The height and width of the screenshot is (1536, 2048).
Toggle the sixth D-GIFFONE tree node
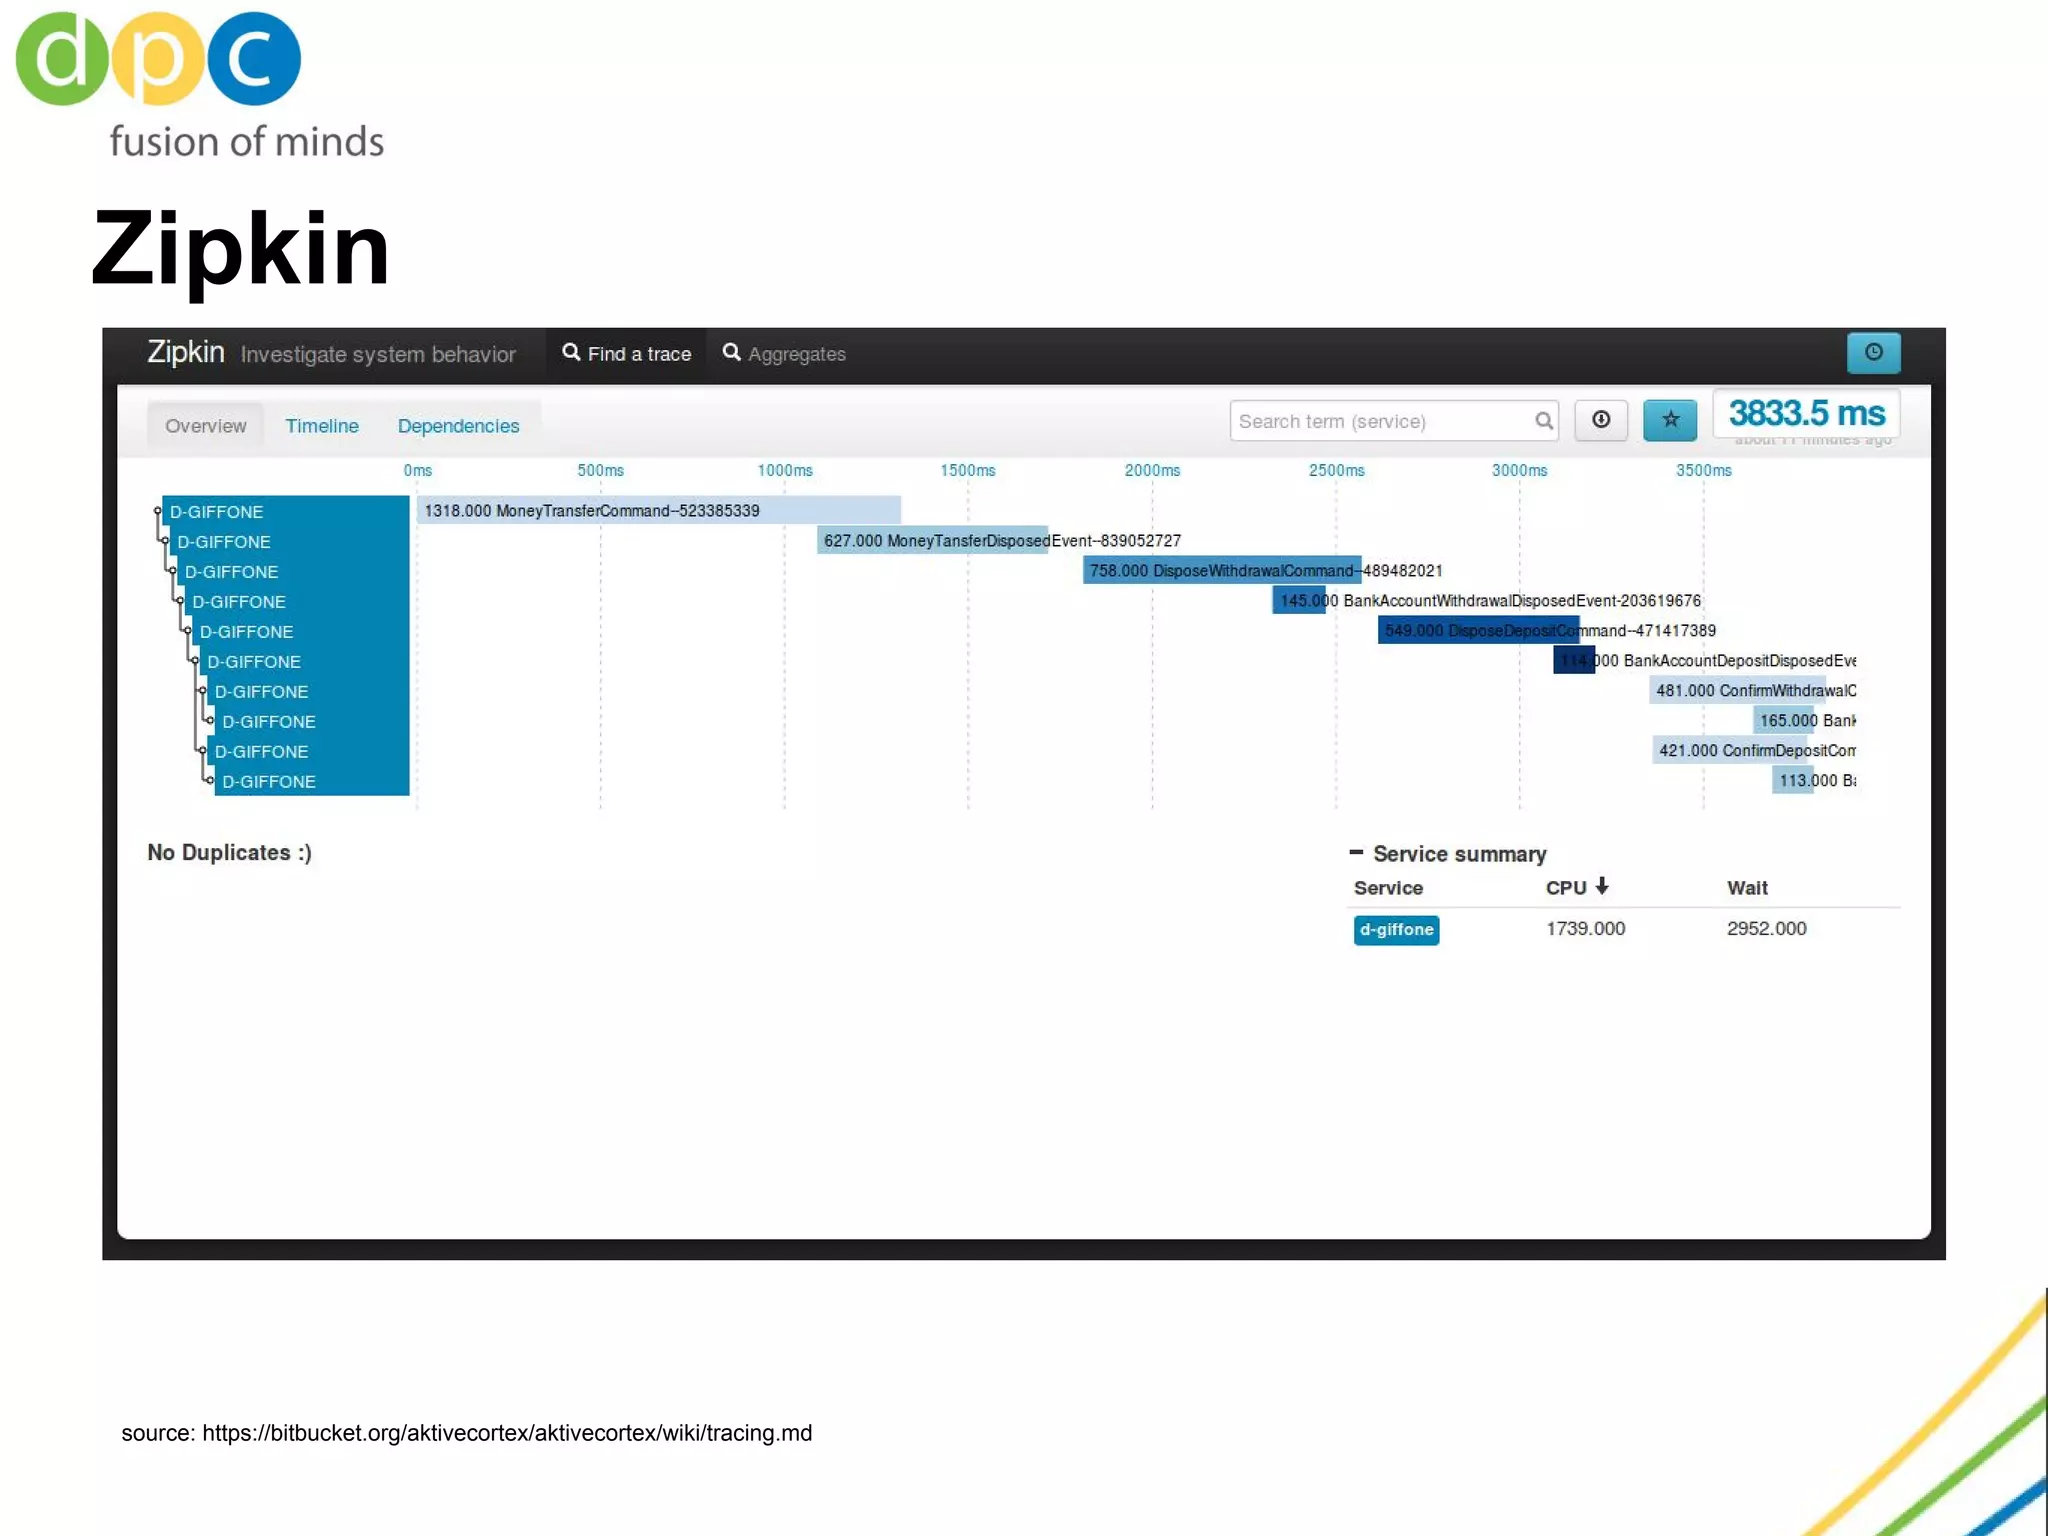[x=195, y=662]
